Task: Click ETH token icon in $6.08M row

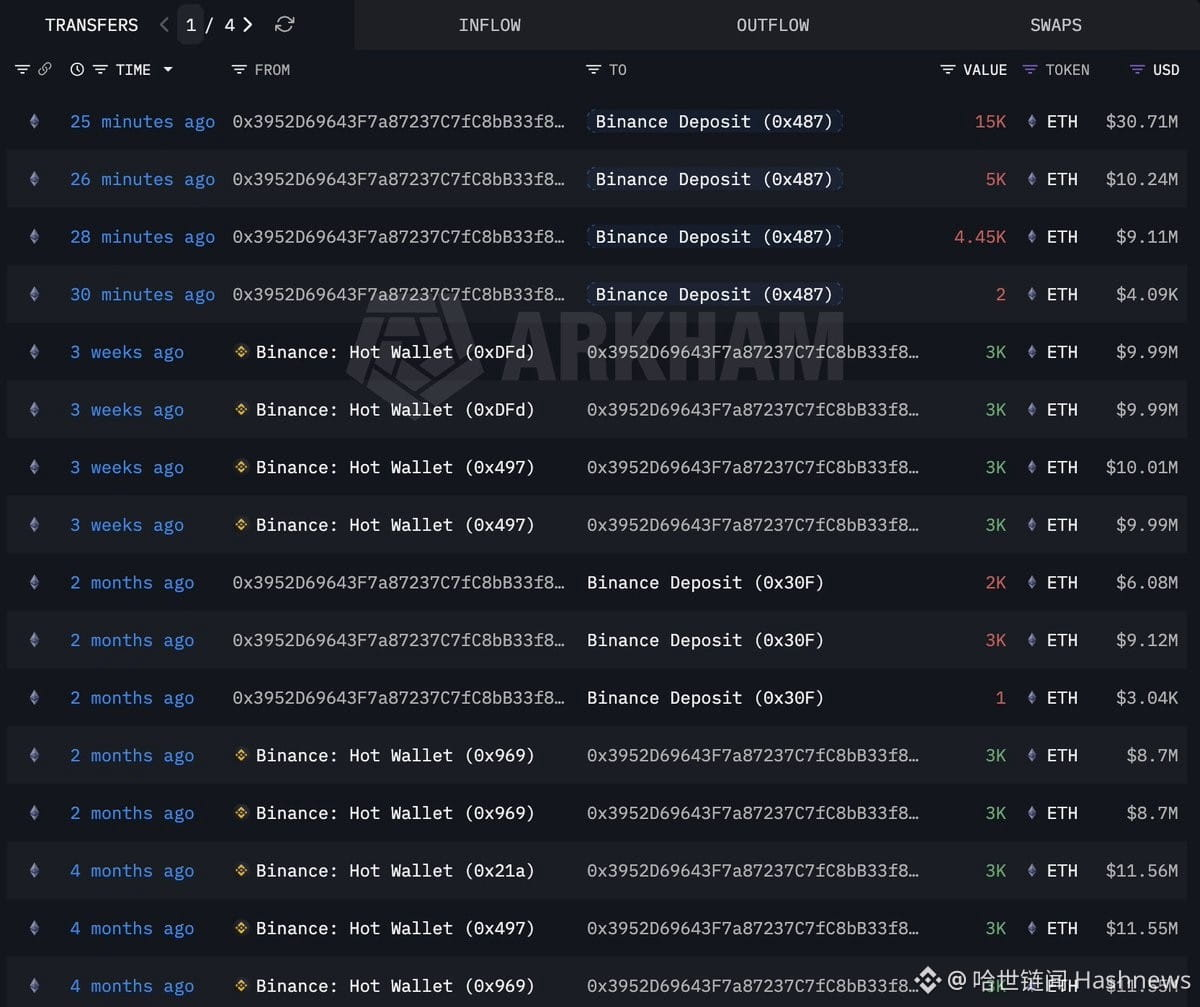Action: [1032, 583]
